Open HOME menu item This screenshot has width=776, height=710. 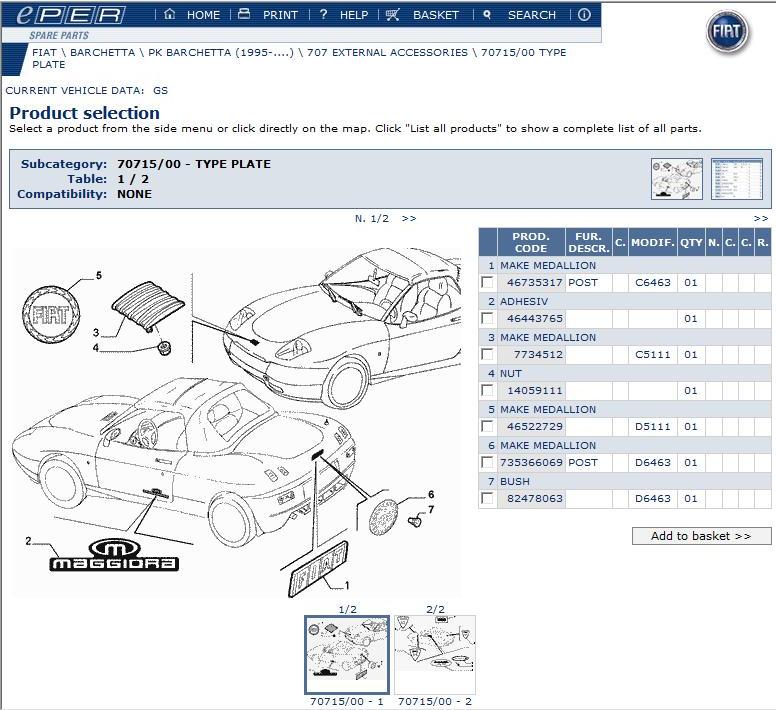(x=203, y=15)
